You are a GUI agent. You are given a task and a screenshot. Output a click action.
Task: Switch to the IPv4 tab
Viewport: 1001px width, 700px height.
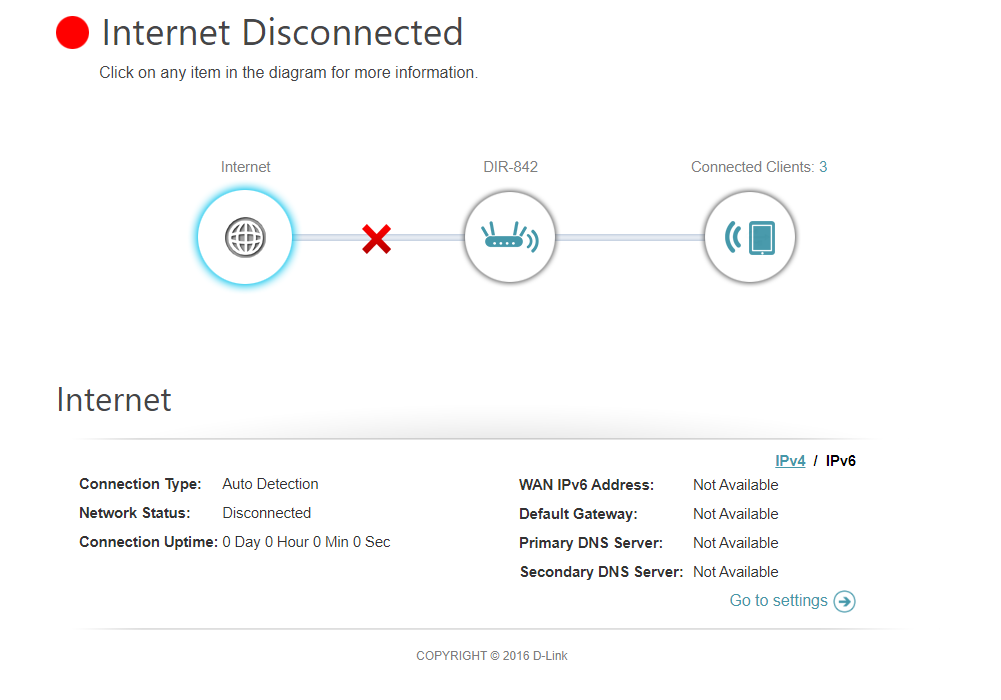790,461
